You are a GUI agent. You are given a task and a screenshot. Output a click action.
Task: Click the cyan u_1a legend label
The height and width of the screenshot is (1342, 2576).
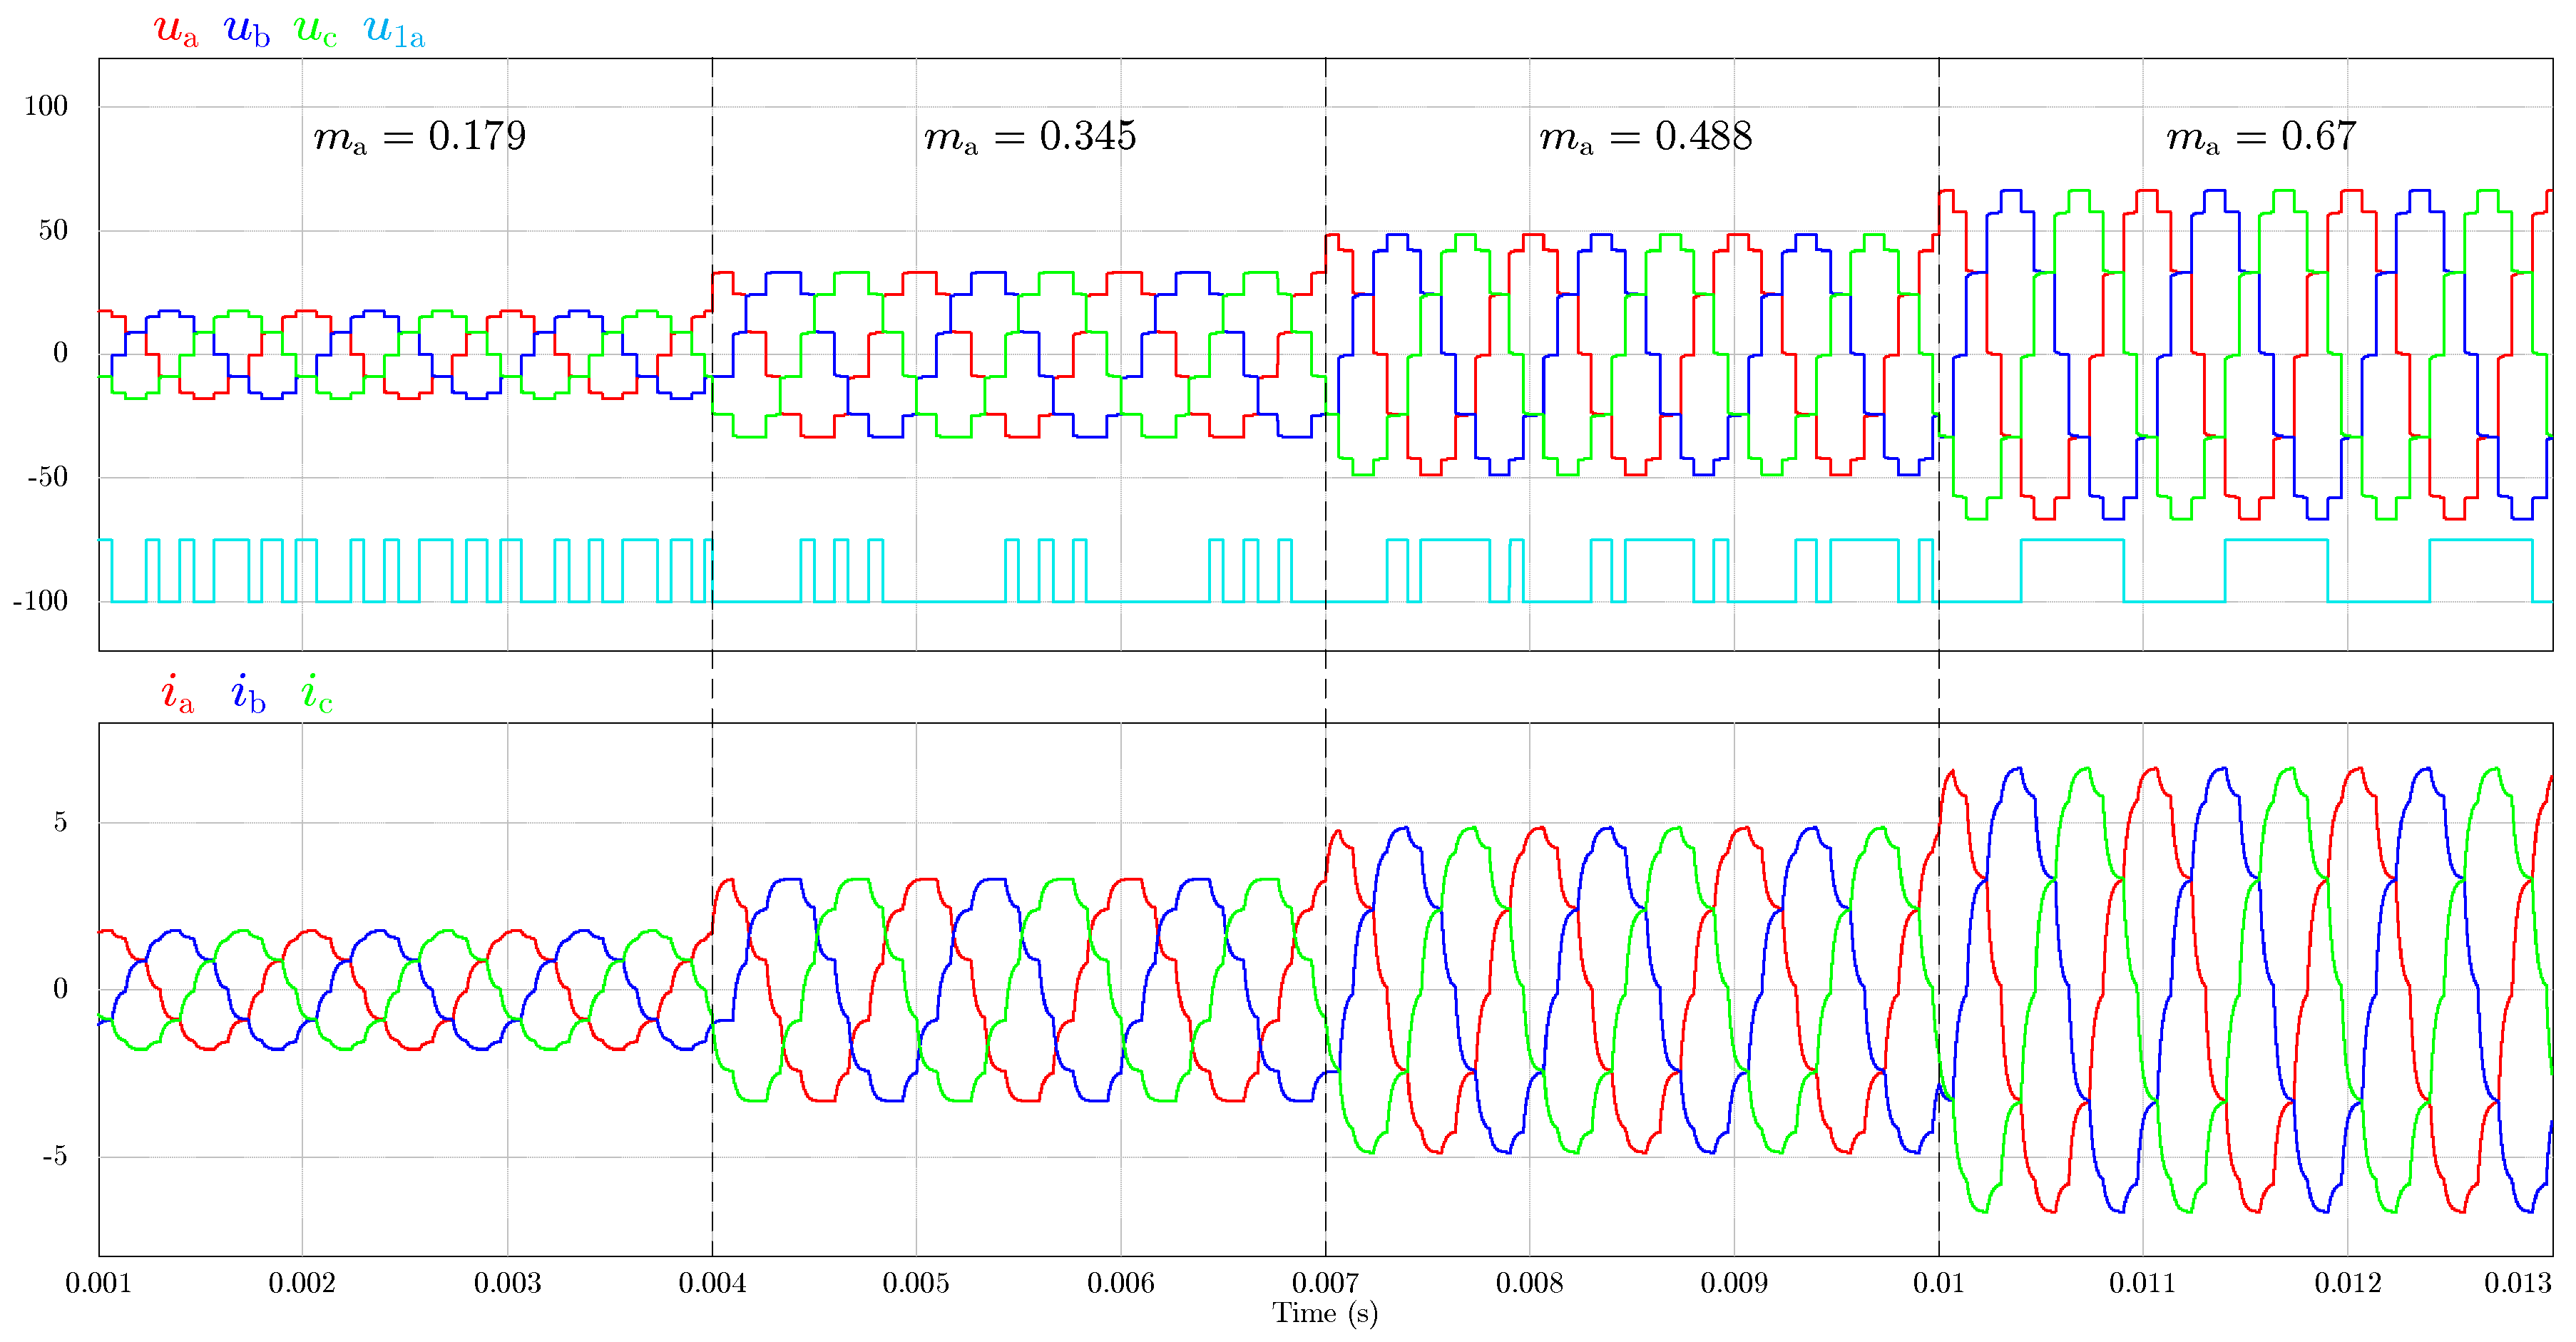[x=394, y=31]
